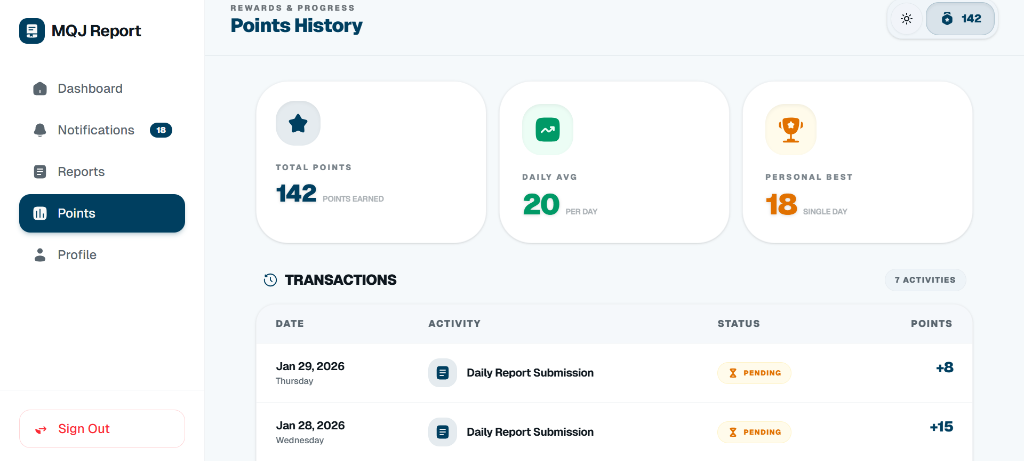Select the Points sidebar tab
Screen dimensions: 1024x461
pos(102,213)
